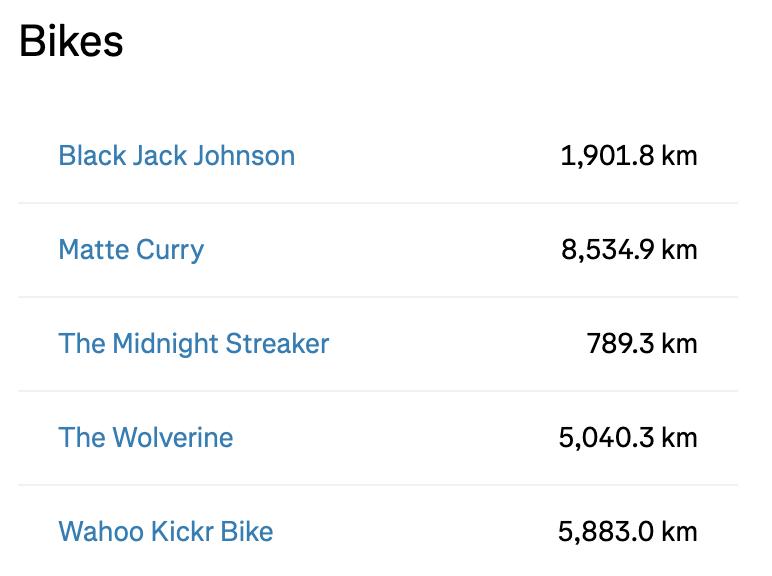Click the Bikes section heading
Image resolution: width=772 pixels, height=576 pixels.
[71, 42]
